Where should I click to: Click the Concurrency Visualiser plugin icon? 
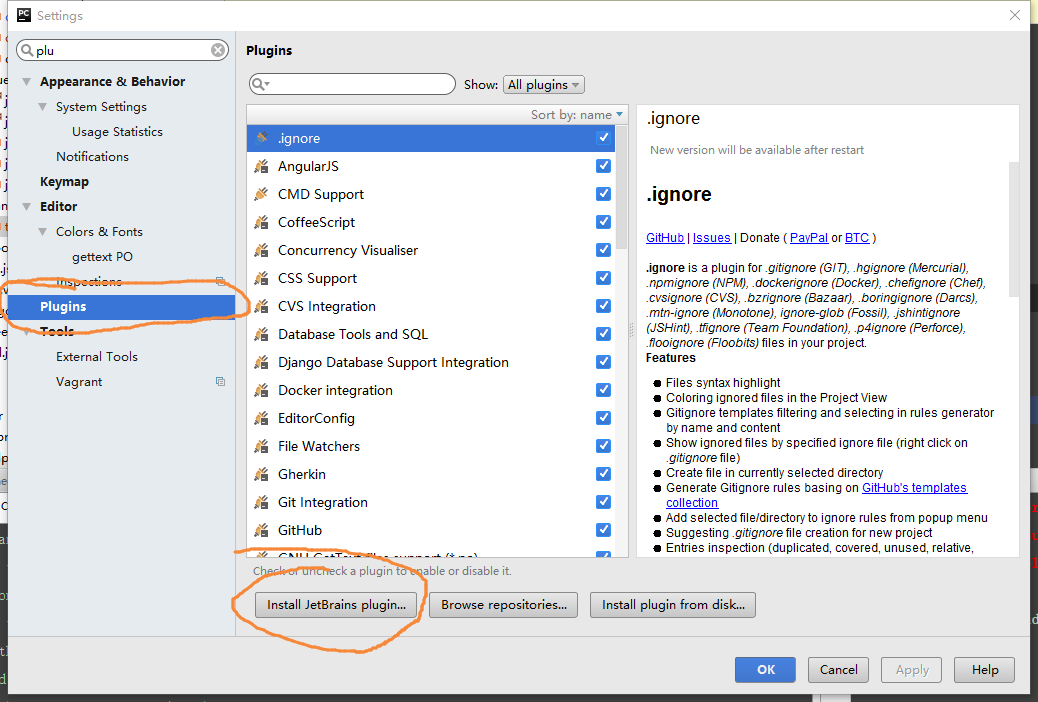pyautogui.click(x=261, y=250)
